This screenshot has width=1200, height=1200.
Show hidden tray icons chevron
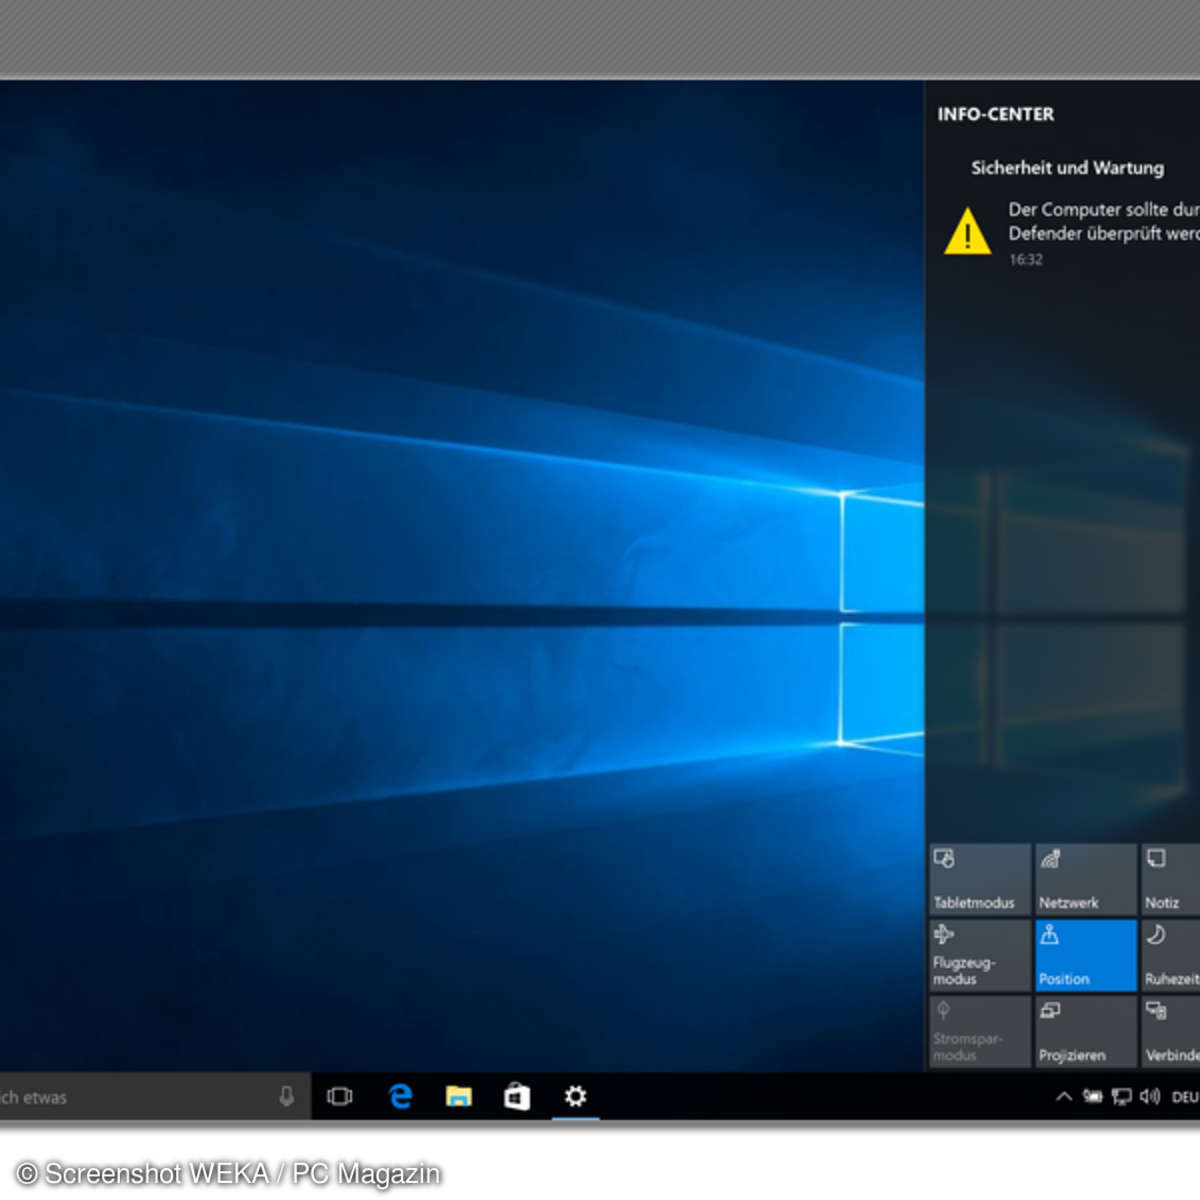1064,1097
